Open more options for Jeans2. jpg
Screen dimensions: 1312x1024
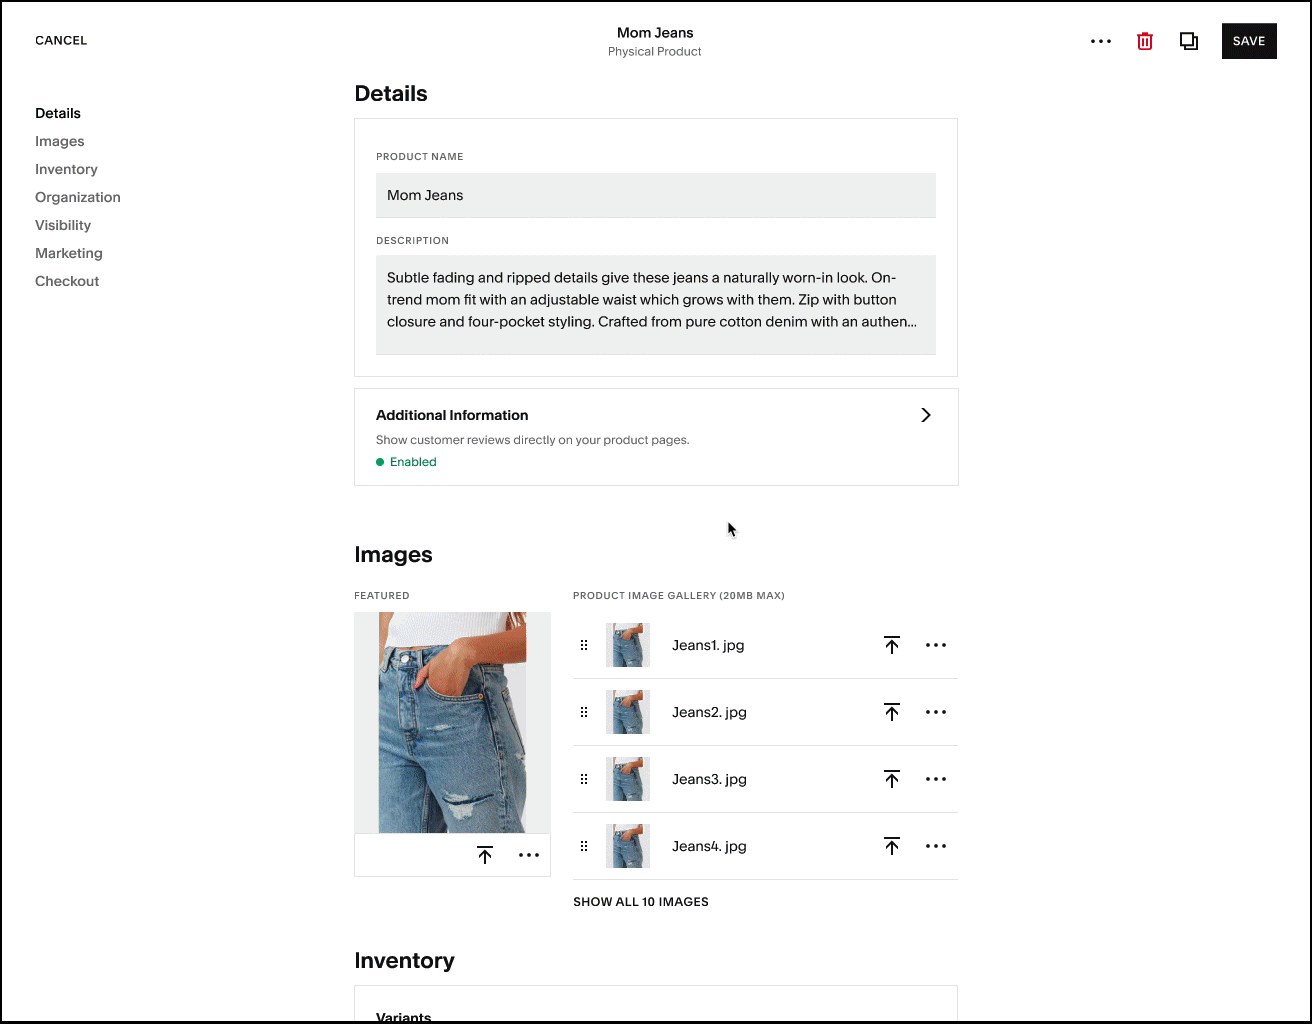pos(936,712)
